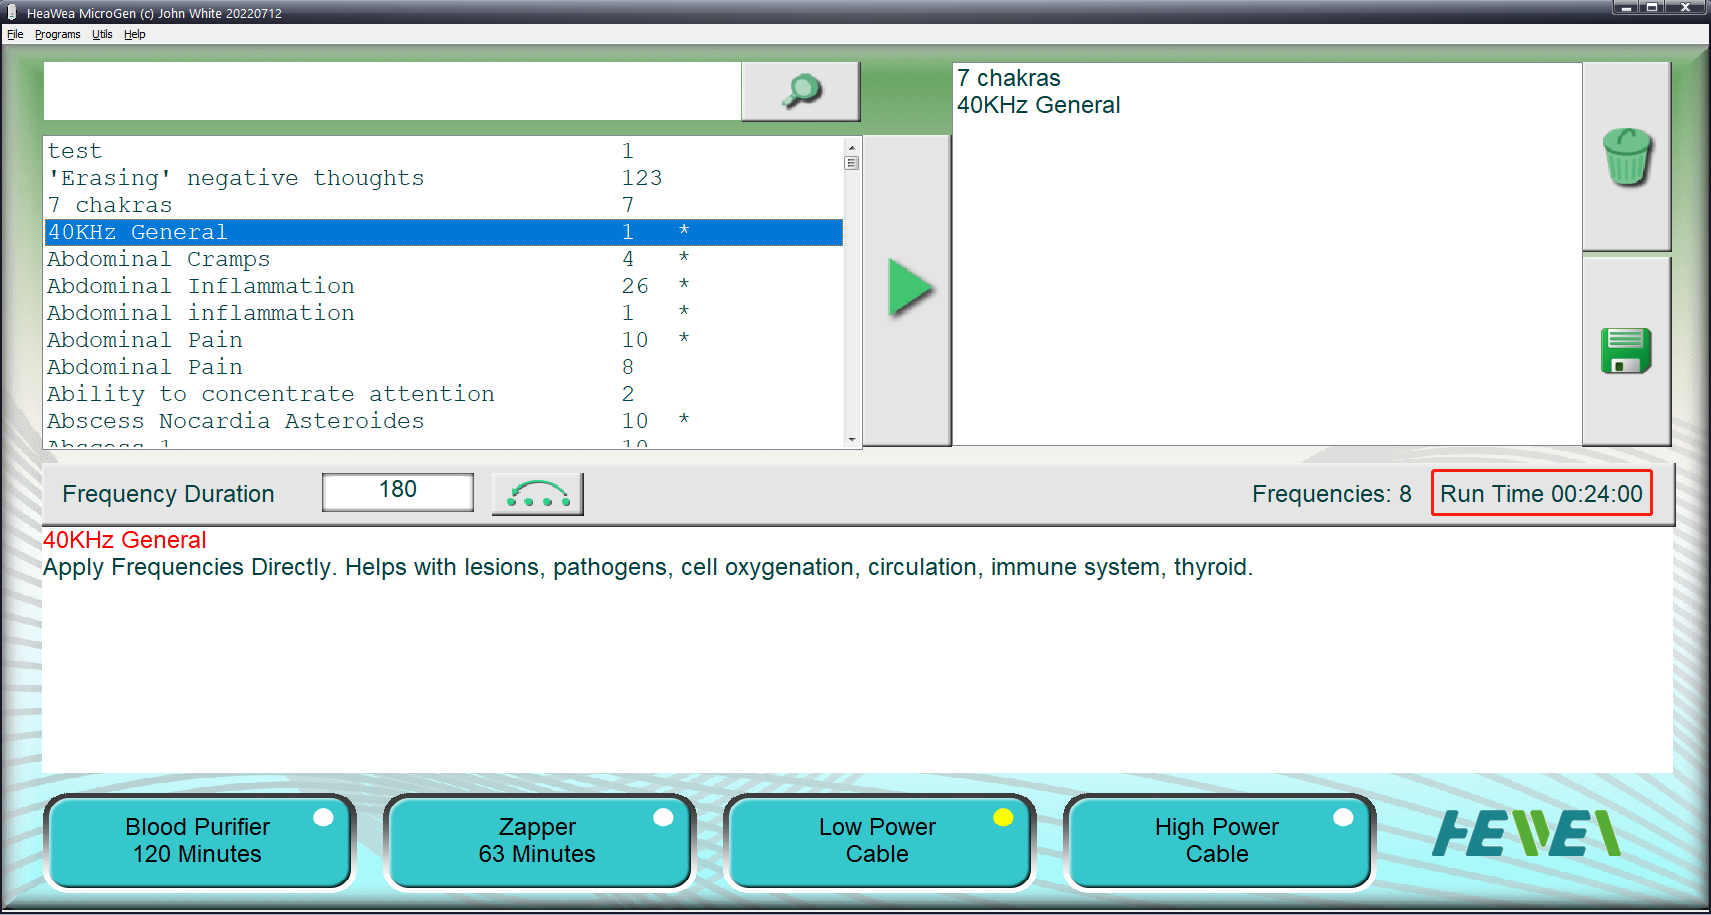Disable the Low Power Cable option
The height and width of the screenshot is (915, 1711).
(877, 841)
